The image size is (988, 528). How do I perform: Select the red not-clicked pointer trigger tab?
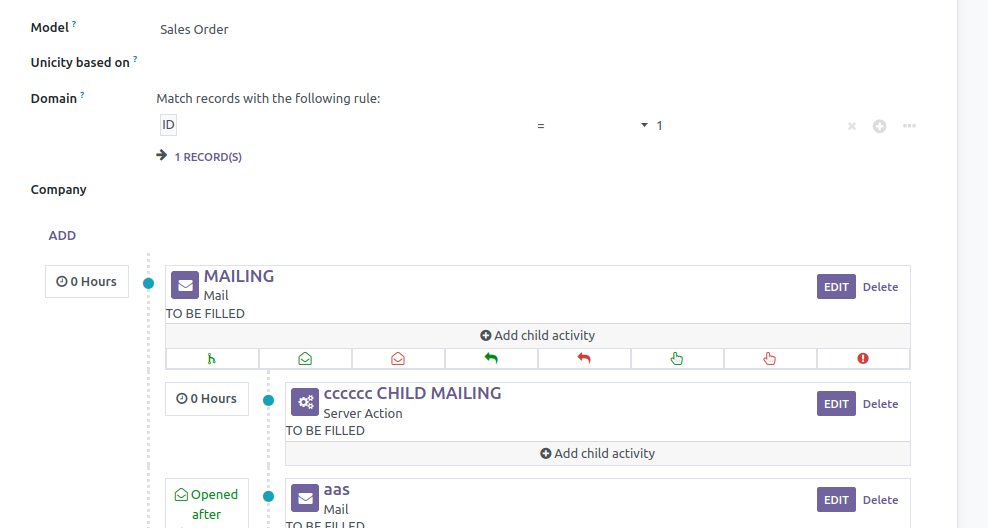click(770, 359)
